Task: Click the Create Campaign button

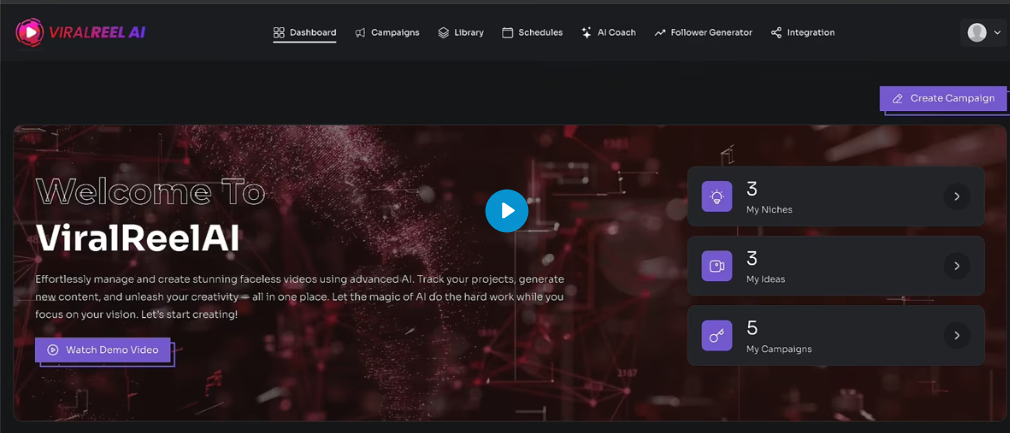Action: pos(943,99)
